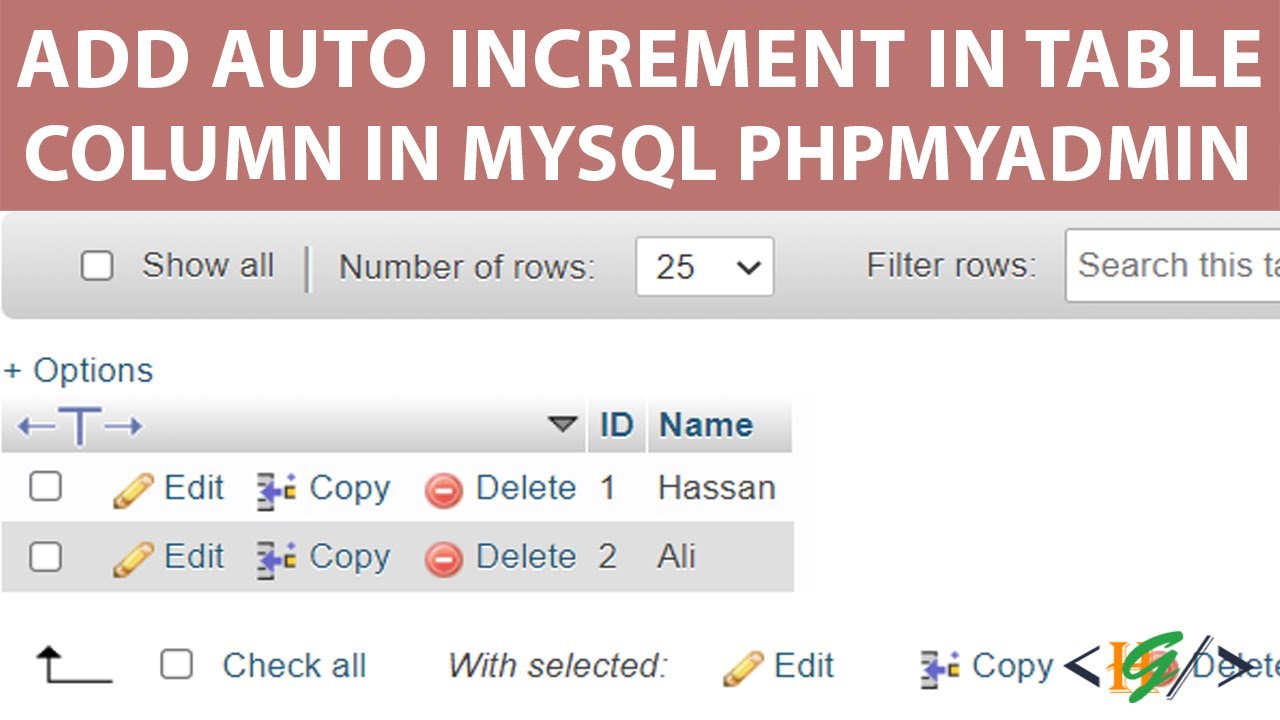The image size is (1280, 720).
Task: Click the full texts arrows toggle icon
Action: 80,427
